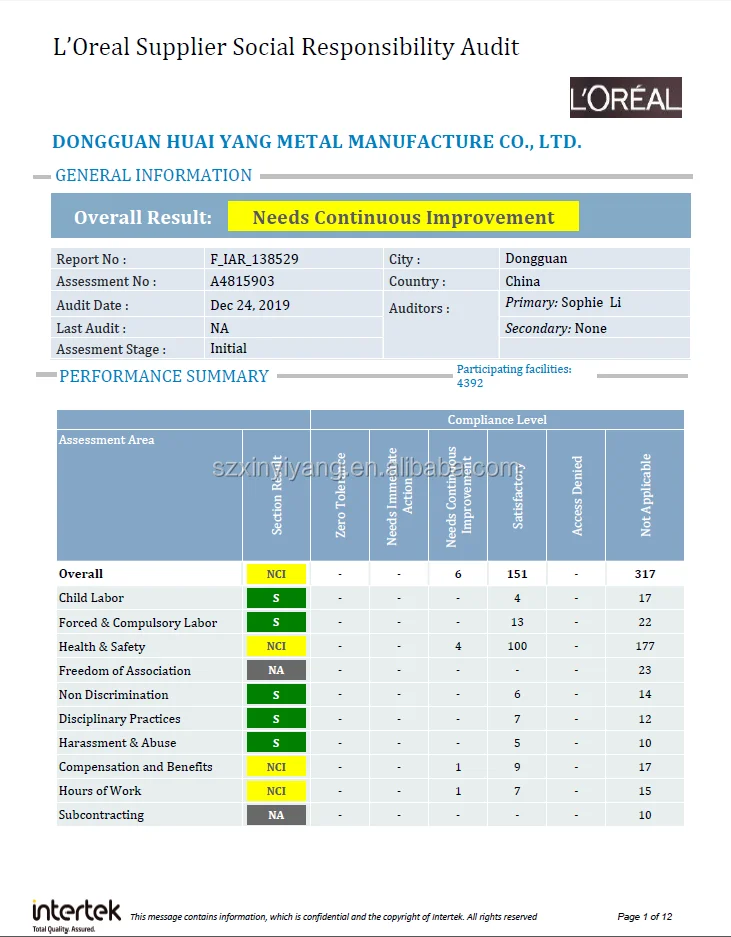Click the gray NA badge for Freedom of Association
This screenshot has height=937, width=731.
click(276, 670)
